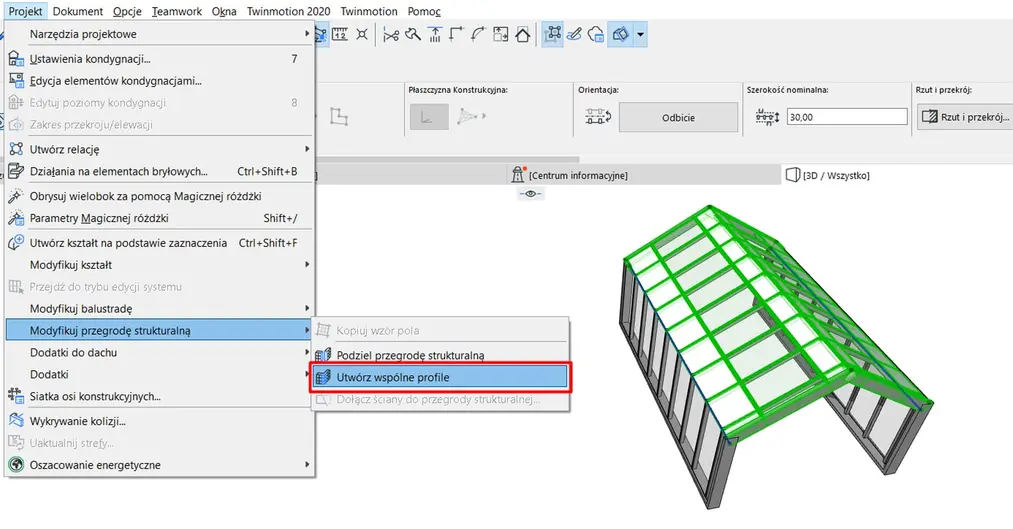Click the polygon geometry method icon

[x=339, y=117]
